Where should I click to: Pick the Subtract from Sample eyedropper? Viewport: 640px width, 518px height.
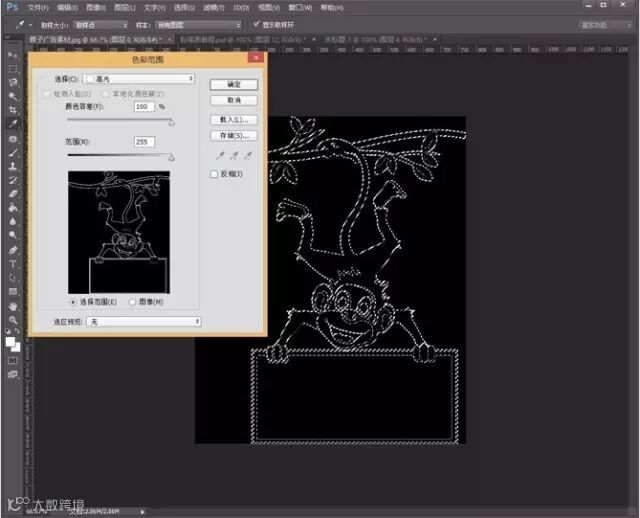(x=248, y=155)
